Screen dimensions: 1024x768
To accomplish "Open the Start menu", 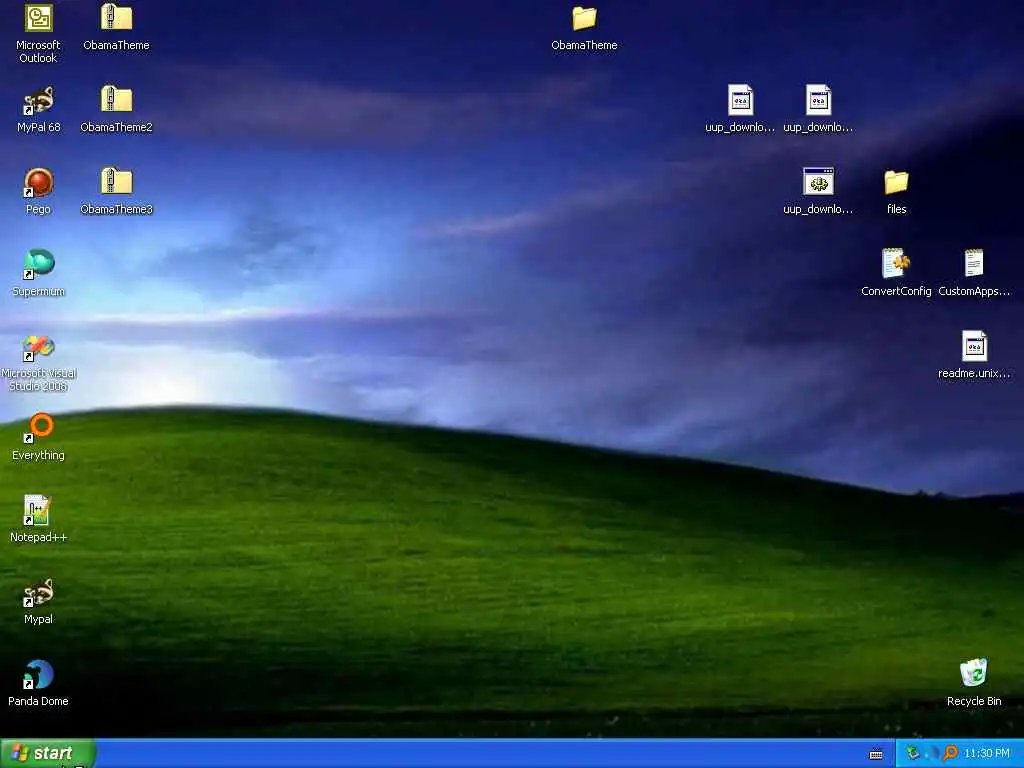I will (x=48, y=754).
